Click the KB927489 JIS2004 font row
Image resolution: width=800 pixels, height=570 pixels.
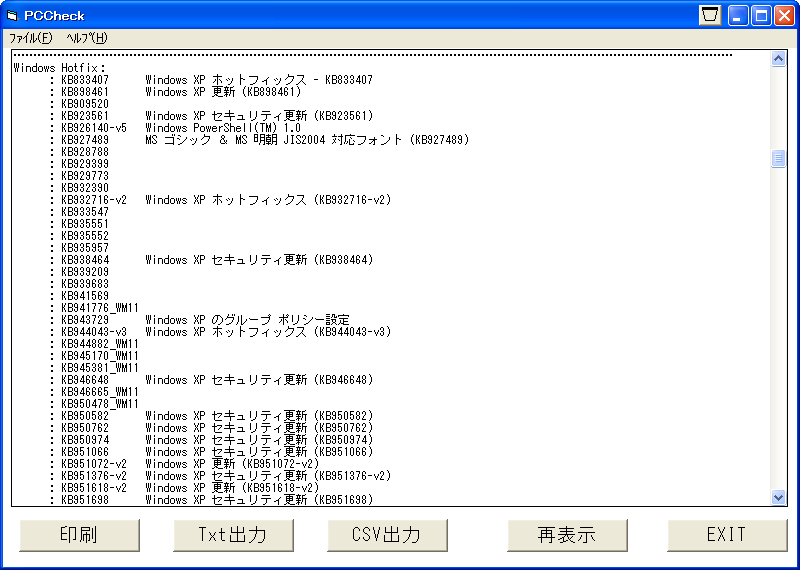point(259,140)
